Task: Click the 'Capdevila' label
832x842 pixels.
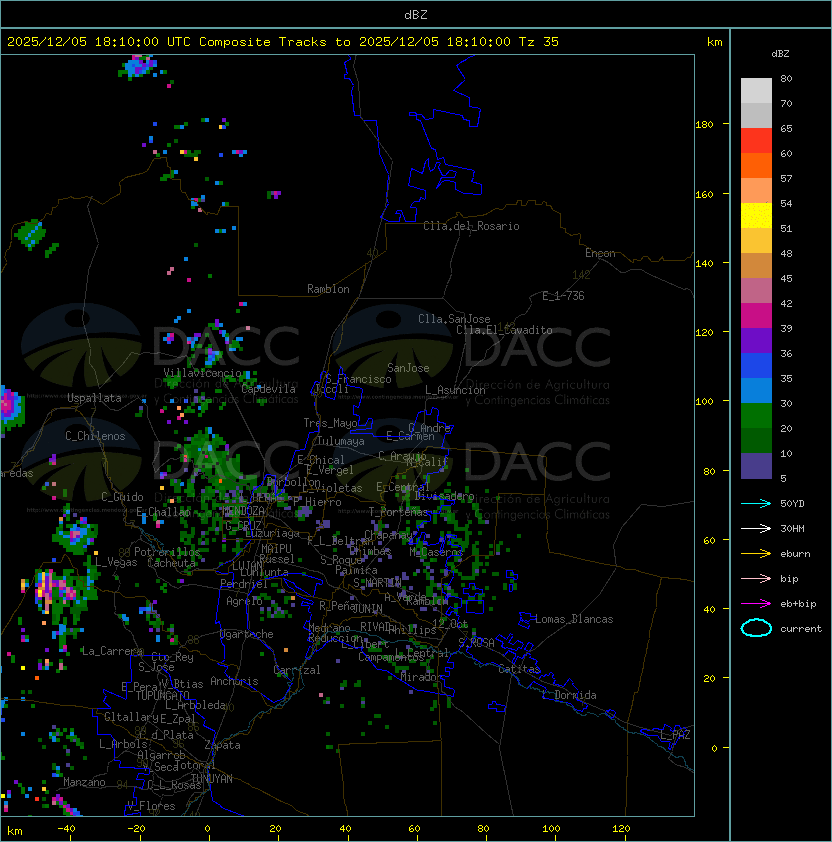Action: point(268,389)
